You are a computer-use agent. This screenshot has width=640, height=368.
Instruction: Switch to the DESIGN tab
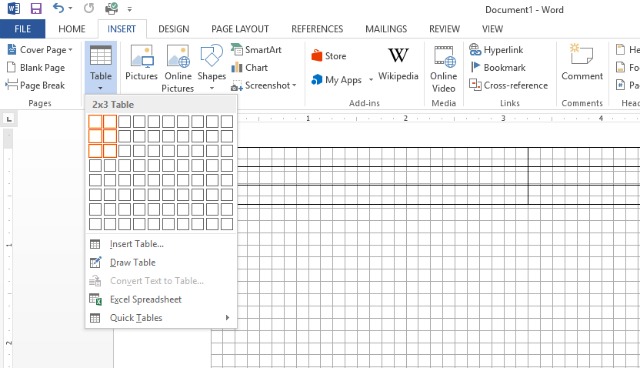[x=174, y=29]
